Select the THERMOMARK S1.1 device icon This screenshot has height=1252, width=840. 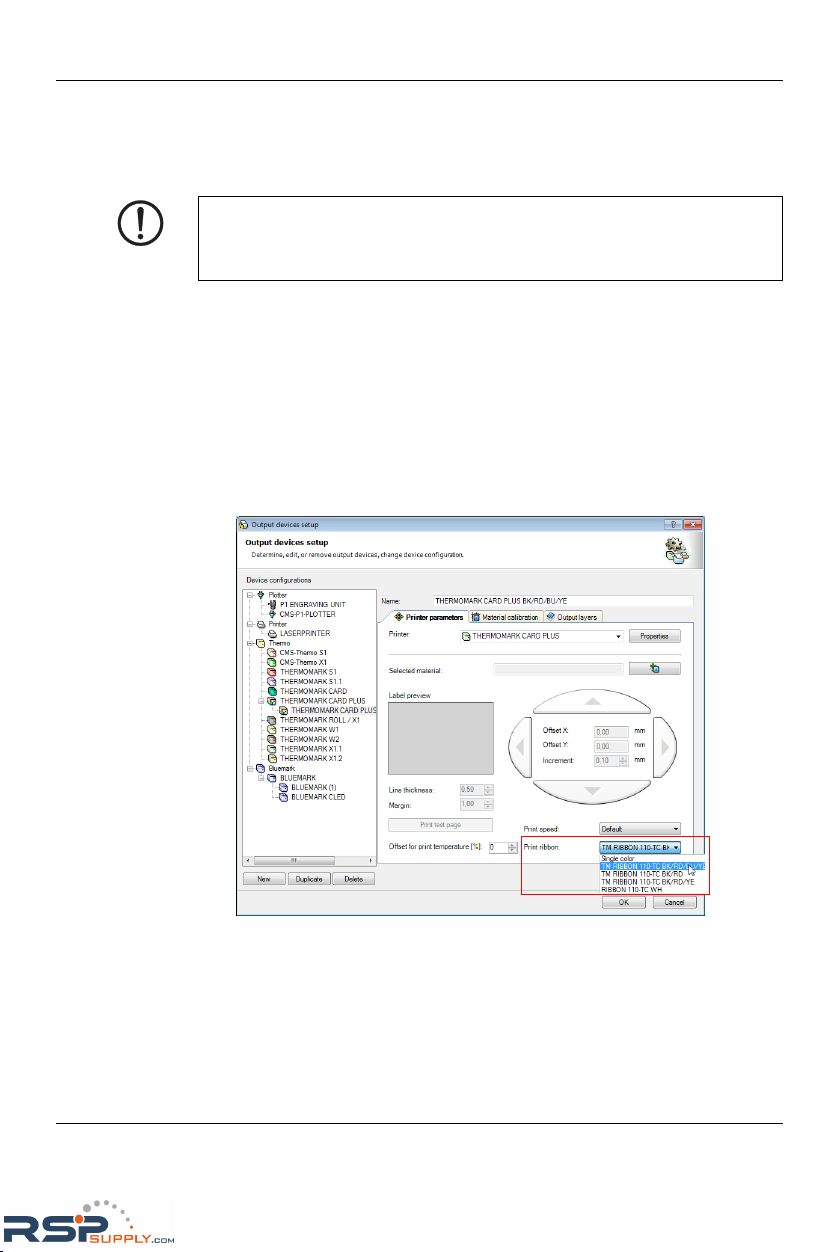(272, 681)
